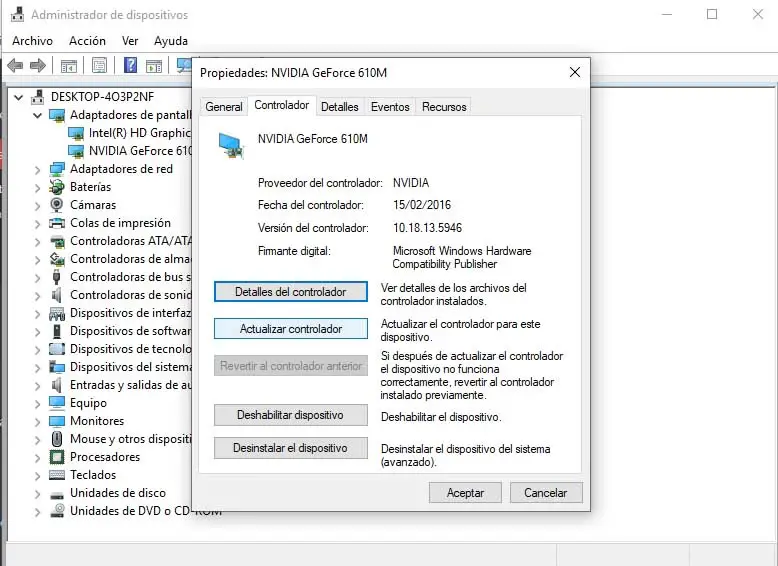Click the Entradas y salidas de audio icon
This screenshot has width=778, height=566.
click(57, 385)
